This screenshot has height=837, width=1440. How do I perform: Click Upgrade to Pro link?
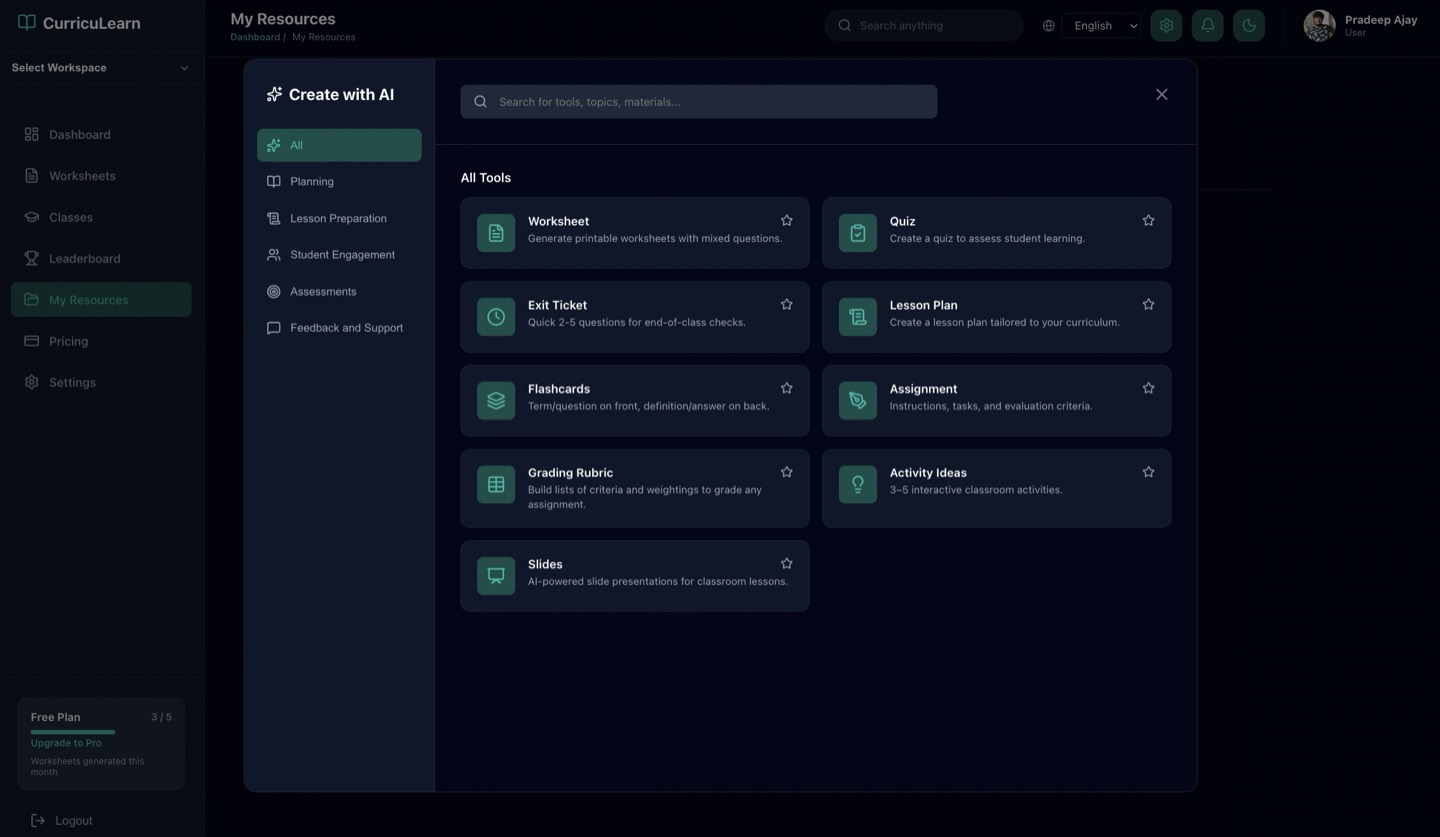click(x=66, y=743)
